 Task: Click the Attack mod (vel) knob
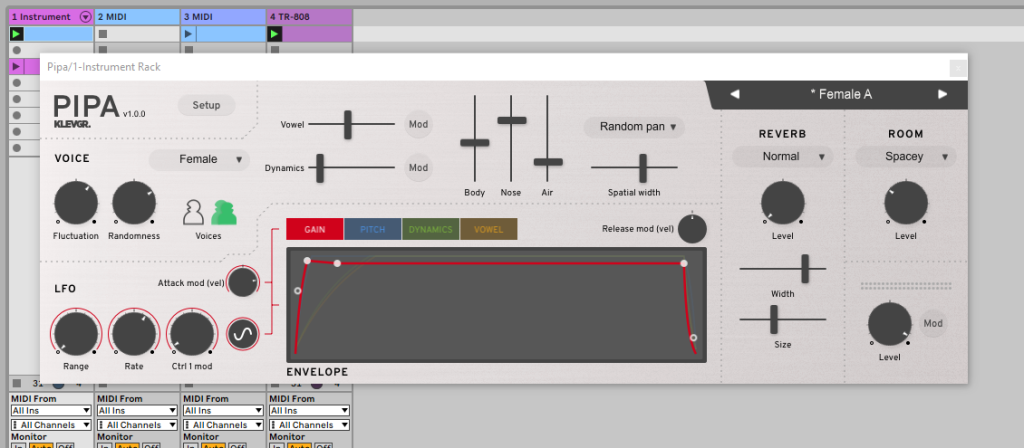[243, 283]
